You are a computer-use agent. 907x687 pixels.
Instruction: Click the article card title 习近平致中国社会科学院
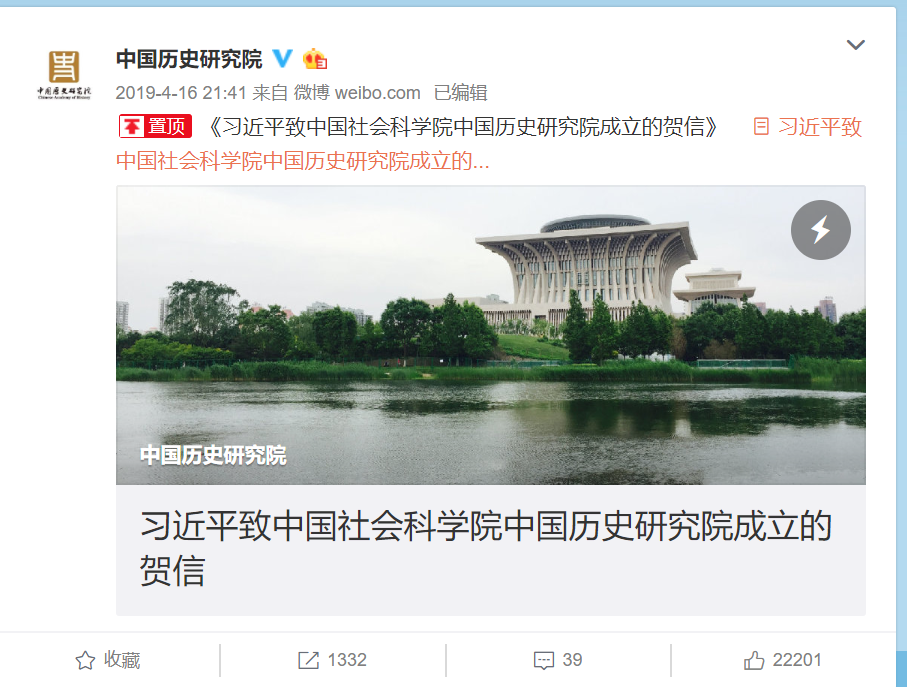pos(486,548)
